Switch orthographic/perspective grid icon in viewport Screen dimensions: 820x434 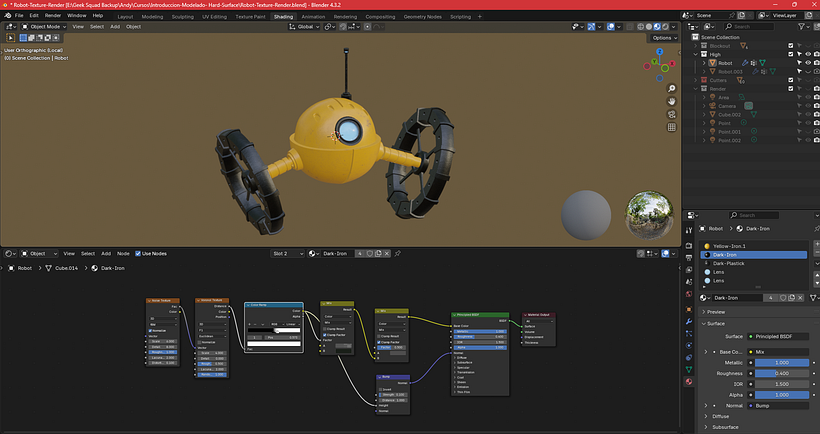click(x=672, y=128)
